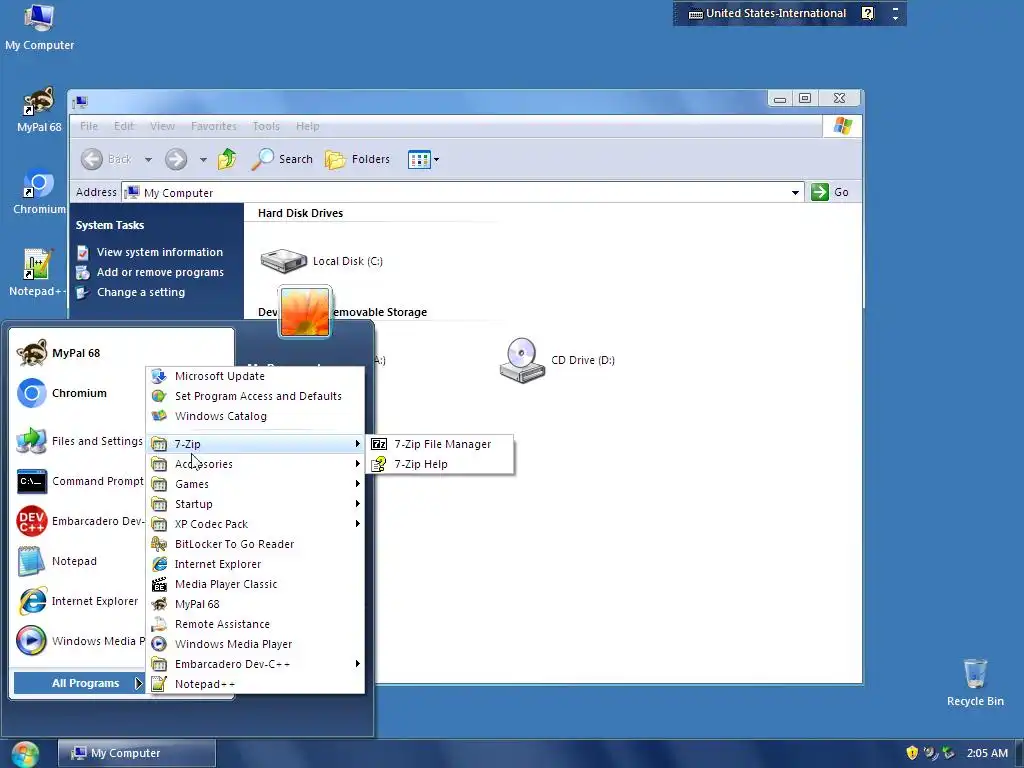Open Remote Assistance

[x=255, y=624]
